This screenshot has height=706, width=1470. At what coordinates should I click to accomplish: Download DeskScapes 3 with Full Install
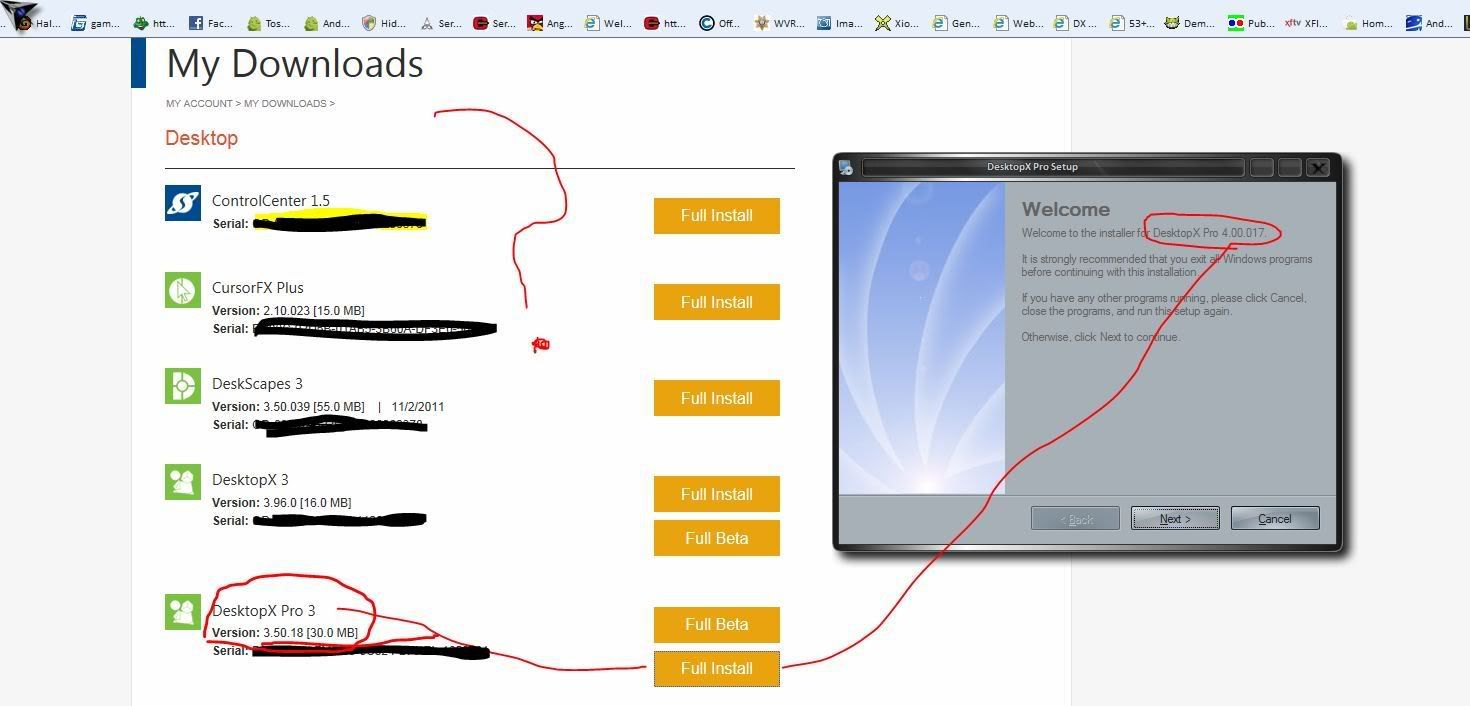717,398
